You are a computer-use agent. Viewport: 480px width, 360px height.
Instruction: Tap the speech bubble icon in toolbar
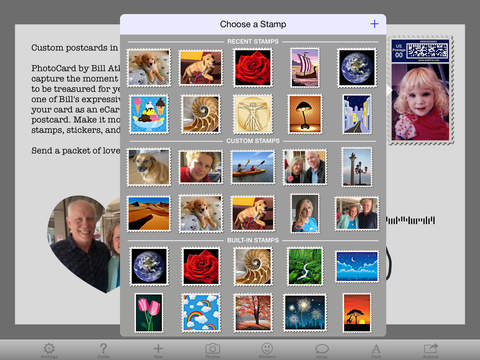point(322,349)
